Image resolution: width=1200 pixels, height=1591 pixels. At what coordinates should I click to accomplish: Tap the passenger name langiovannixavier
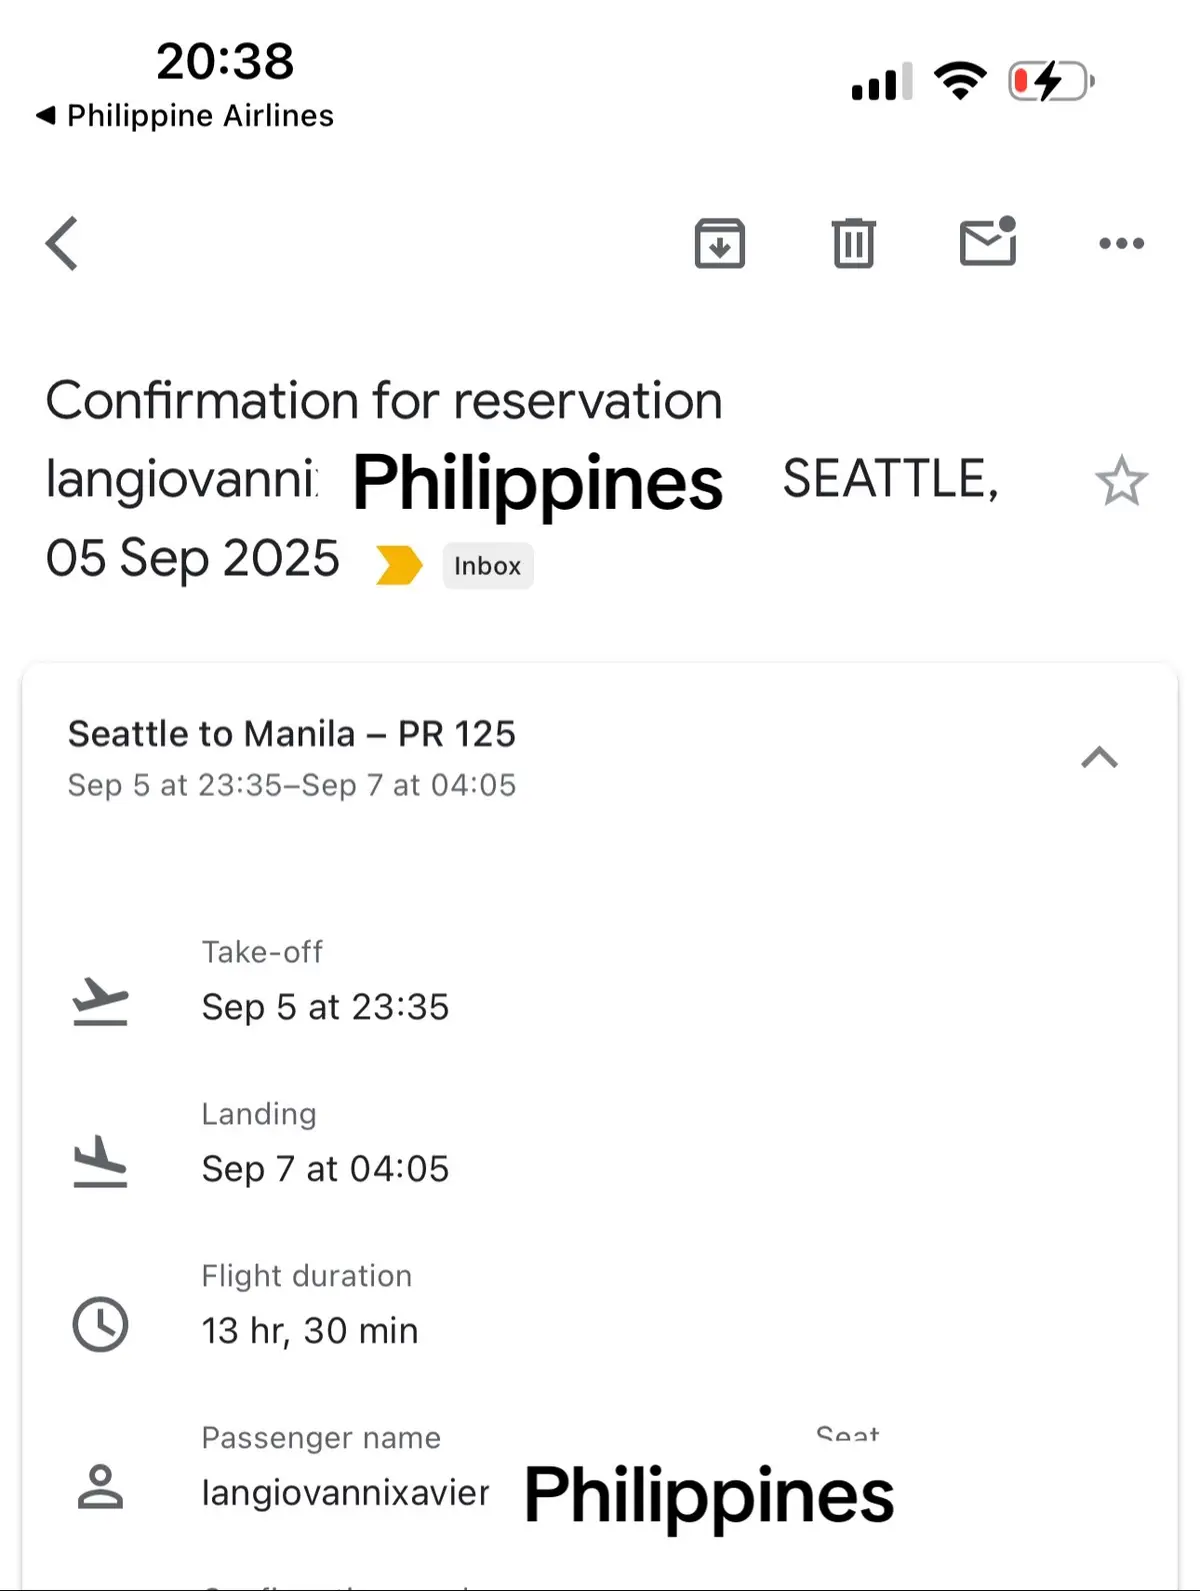tap(345, 1493)
